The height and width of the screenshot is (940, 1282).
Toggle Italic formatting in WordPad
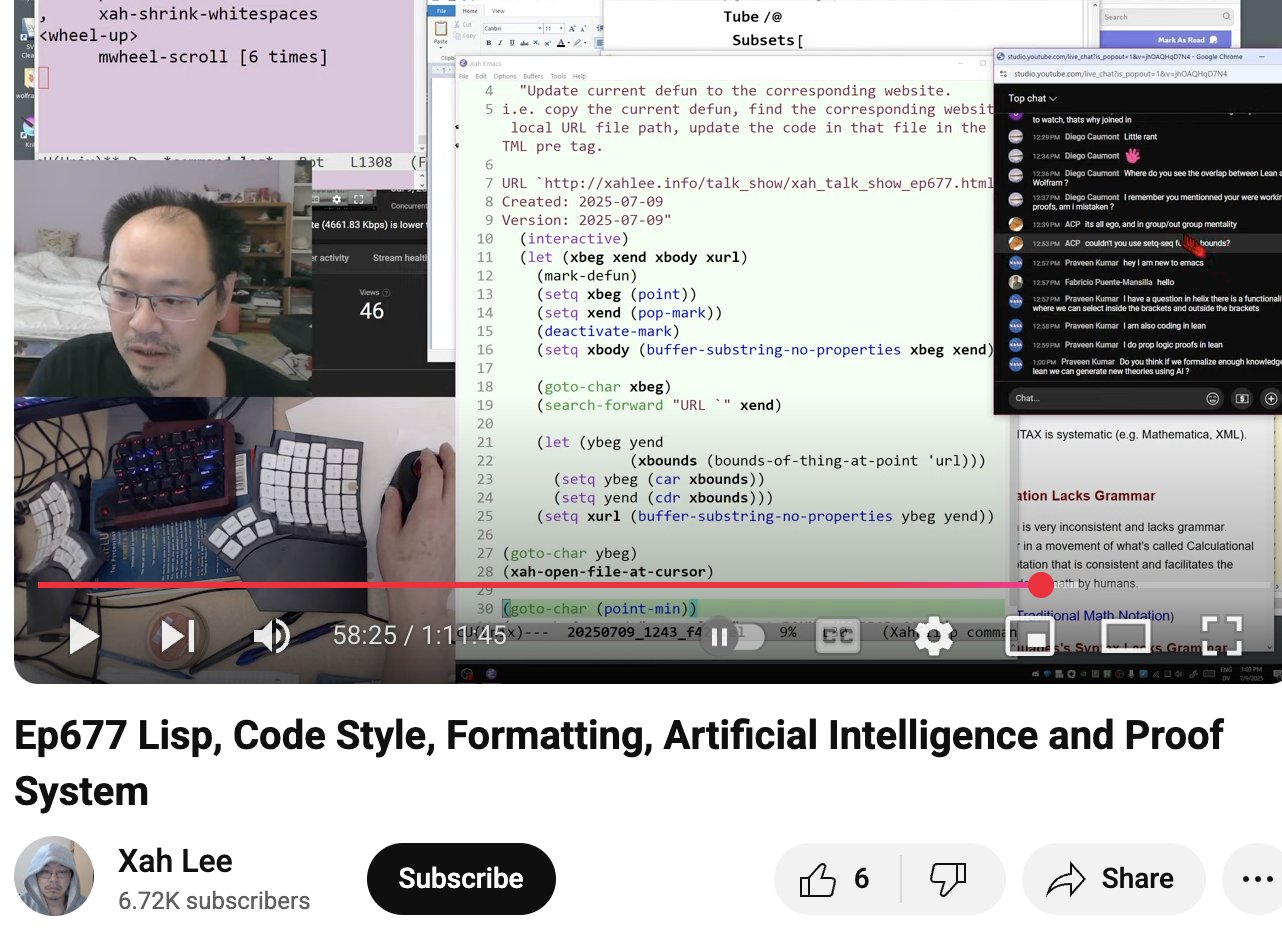click(500, 43)
